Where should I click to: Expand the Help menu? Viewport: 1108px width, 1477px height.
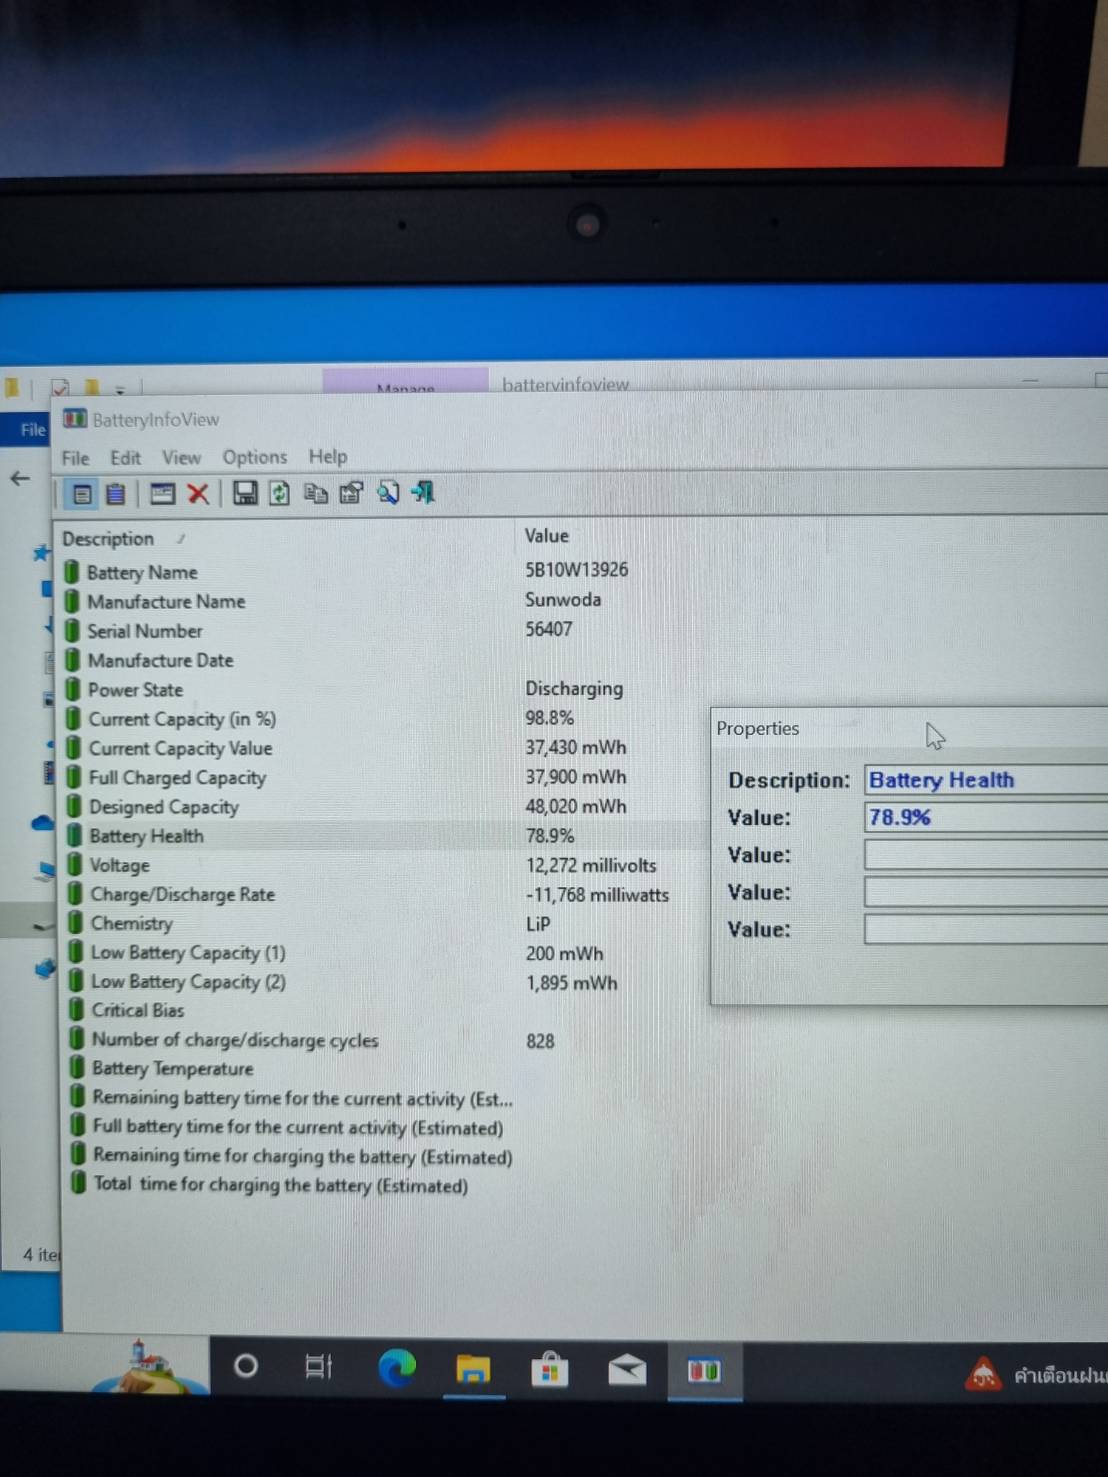[x=328, y=457]
